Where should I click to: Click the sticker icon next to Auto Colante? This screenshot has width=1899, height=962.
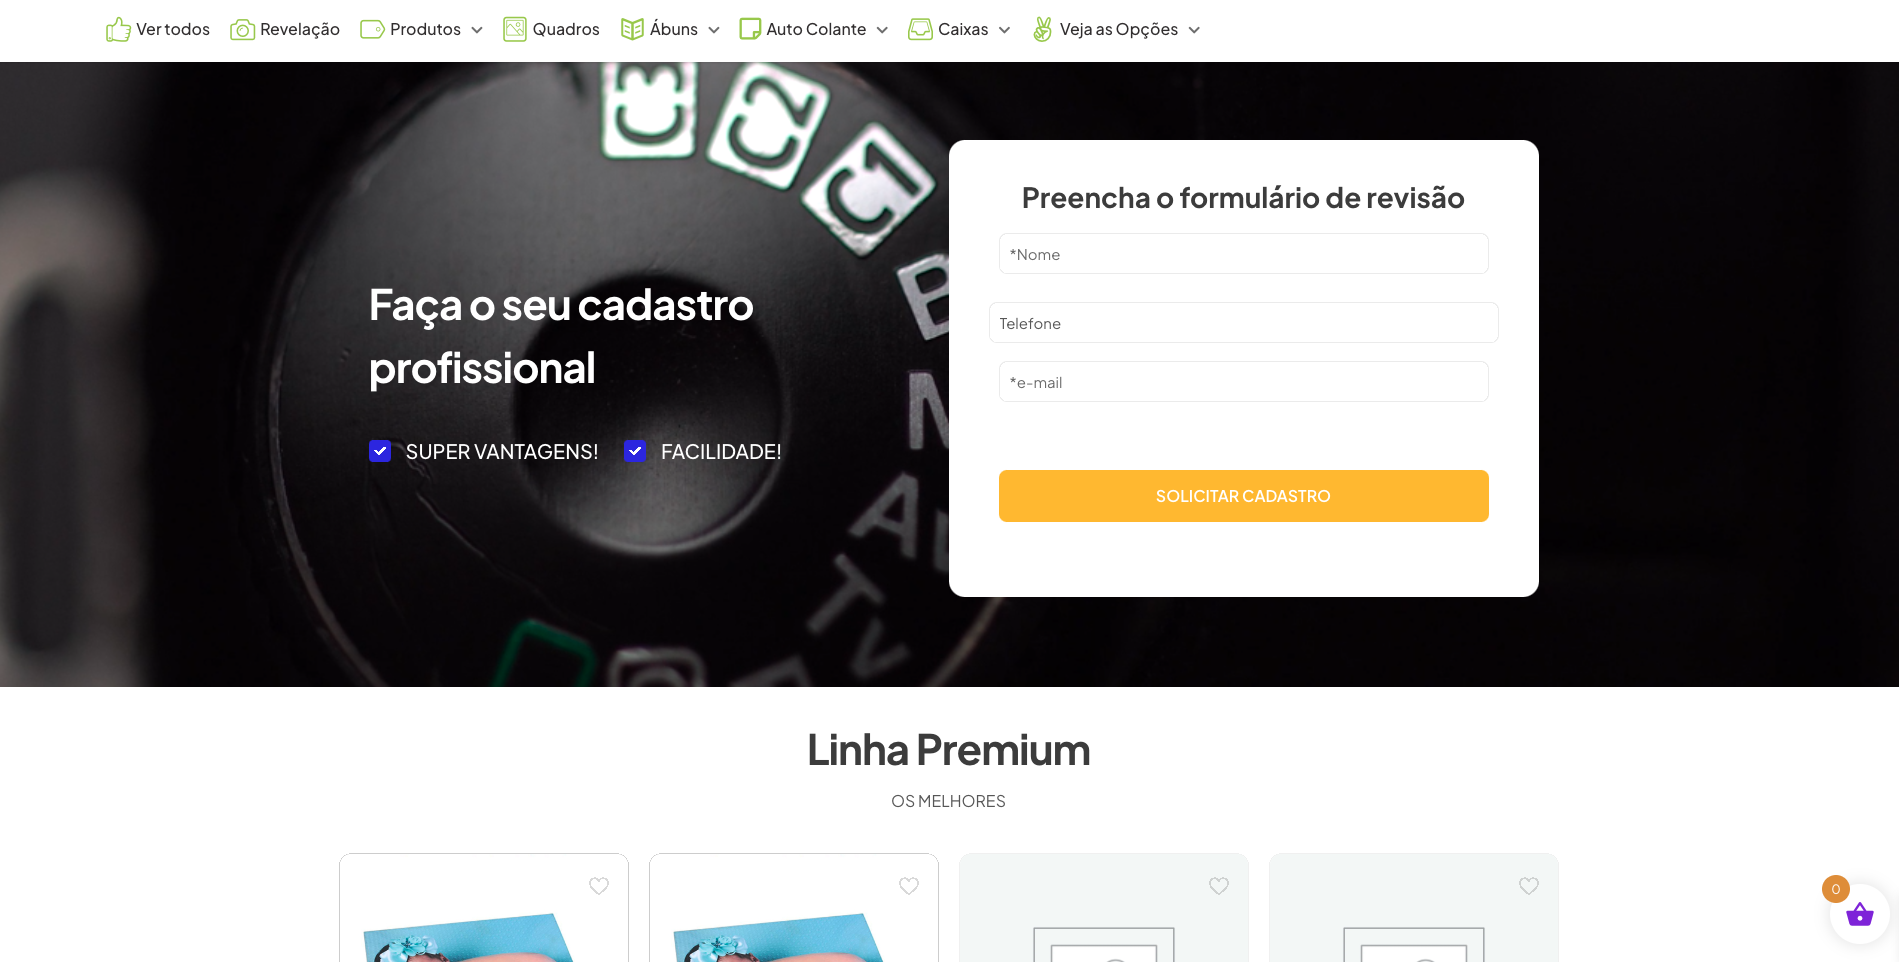(750, 29)
